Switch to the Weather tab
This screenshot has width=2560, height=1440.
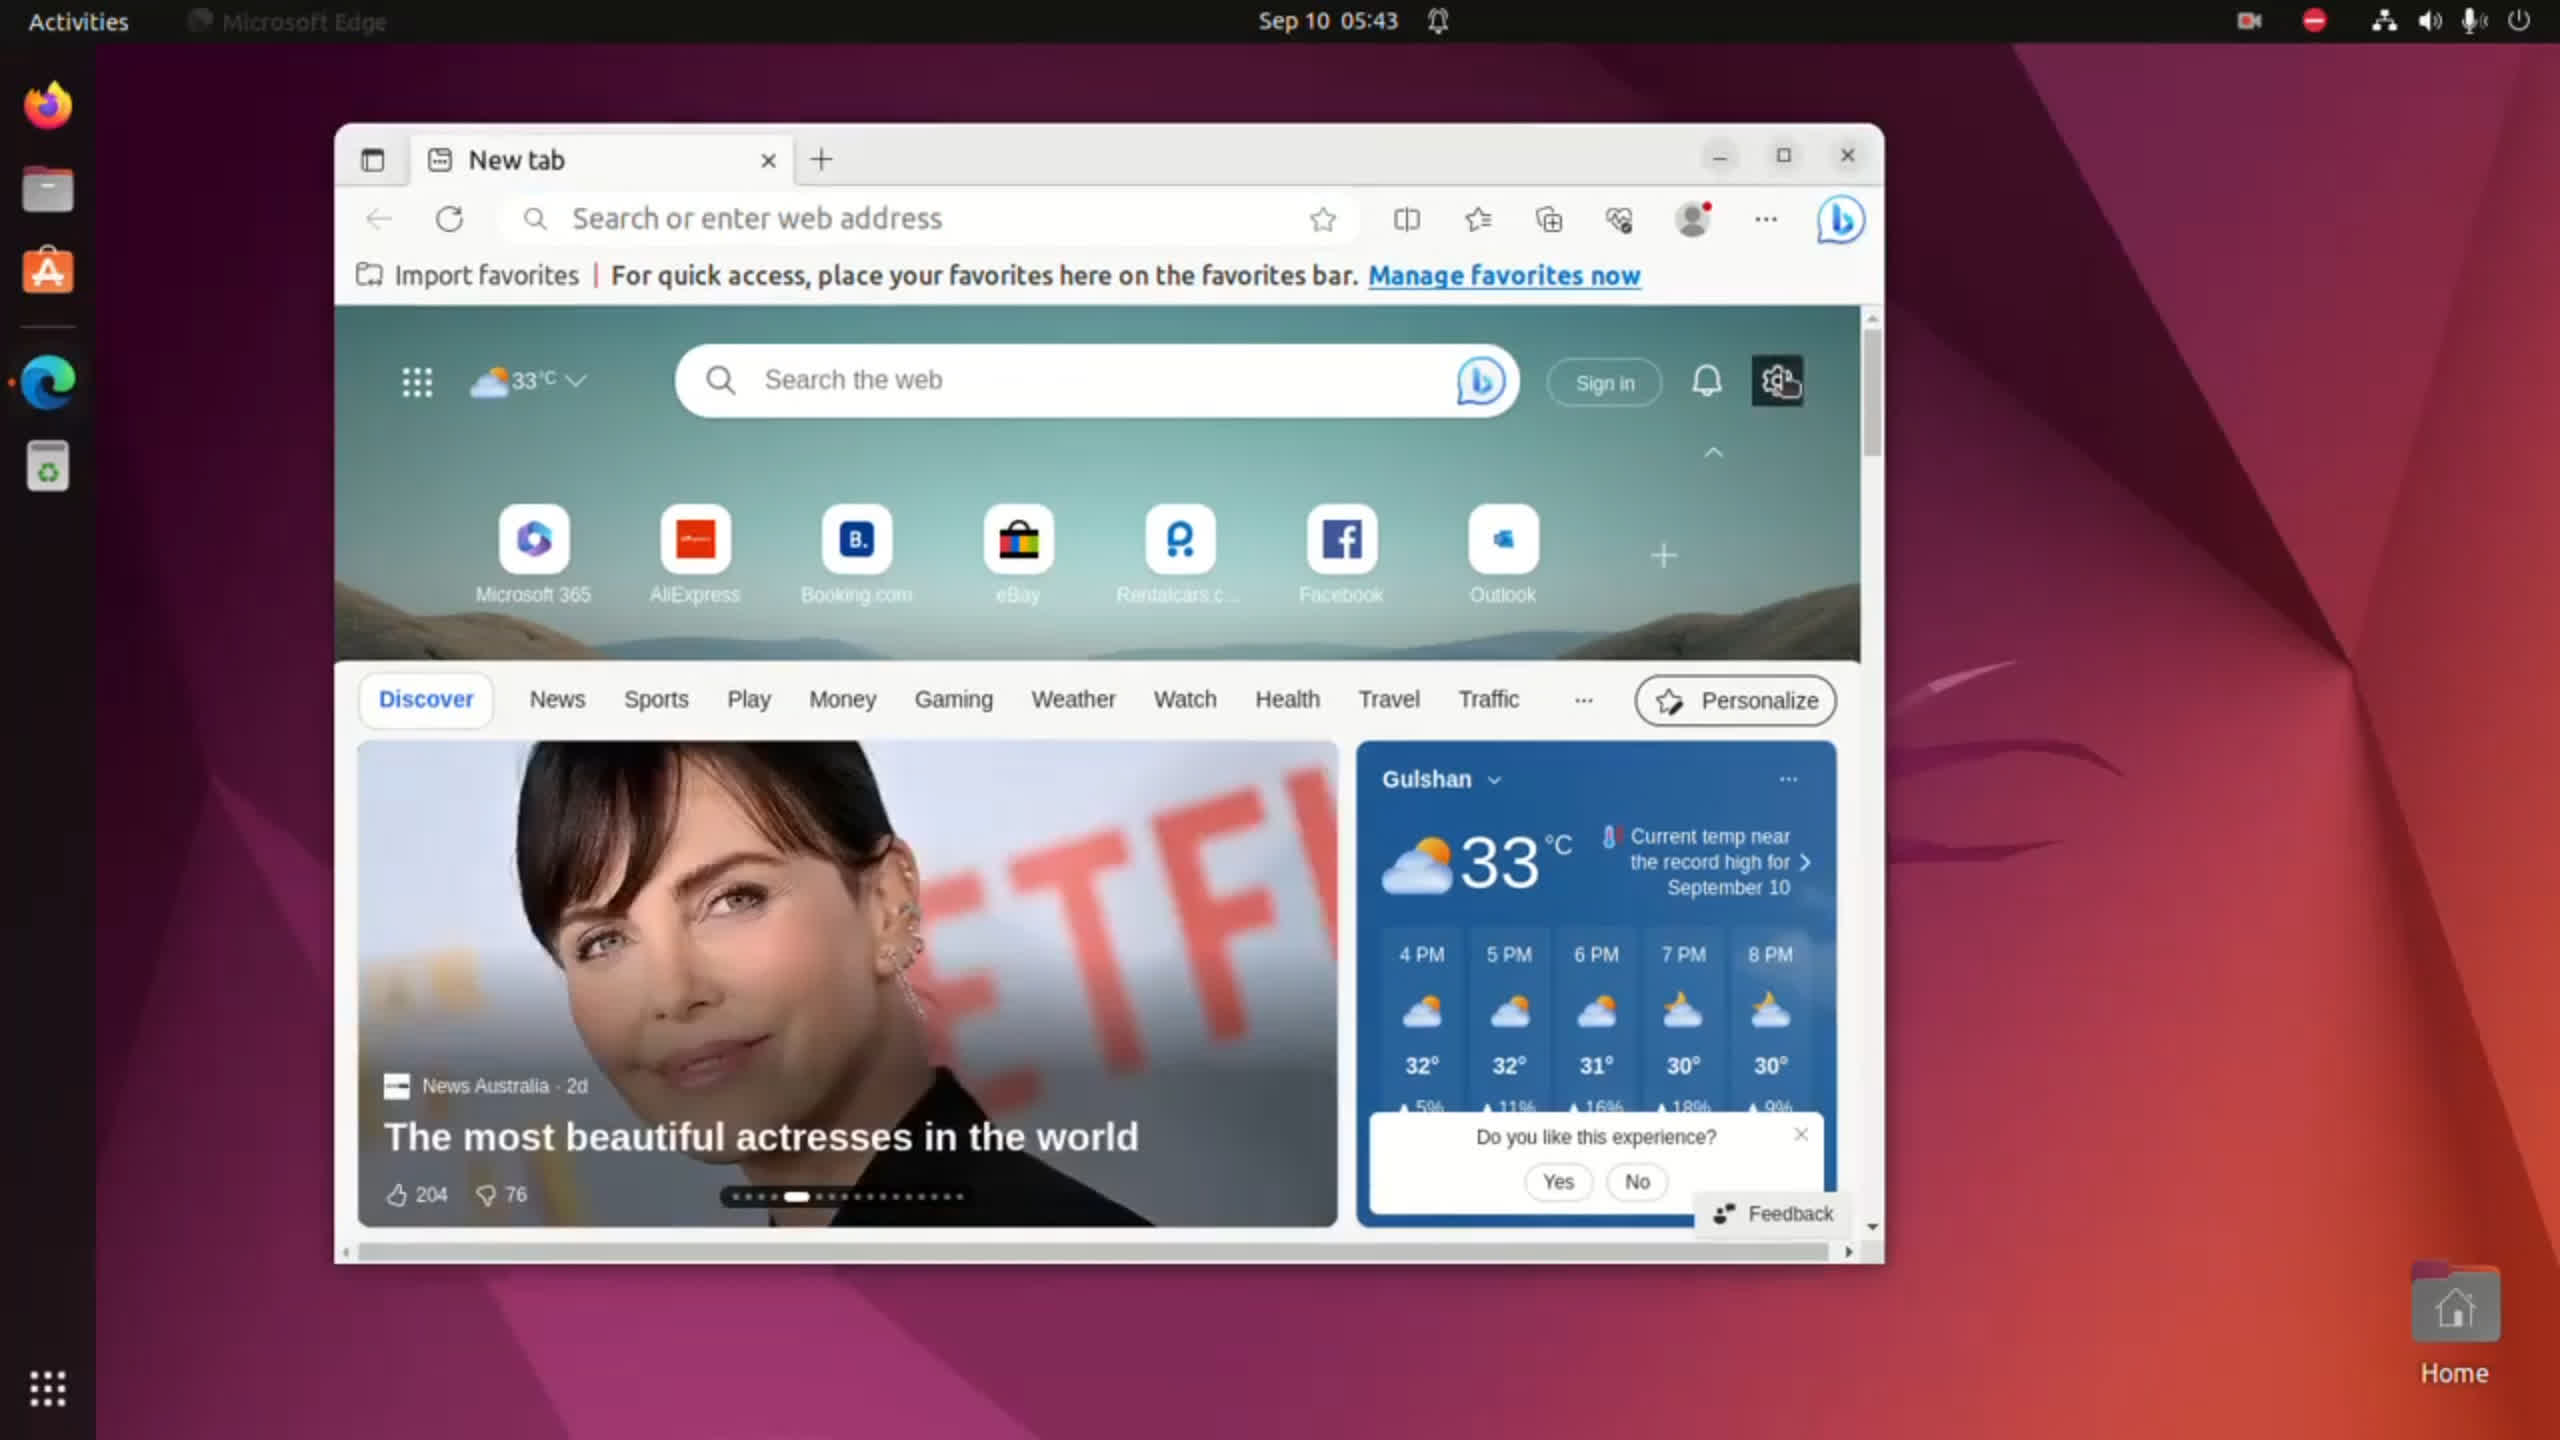coord(1073,700)
